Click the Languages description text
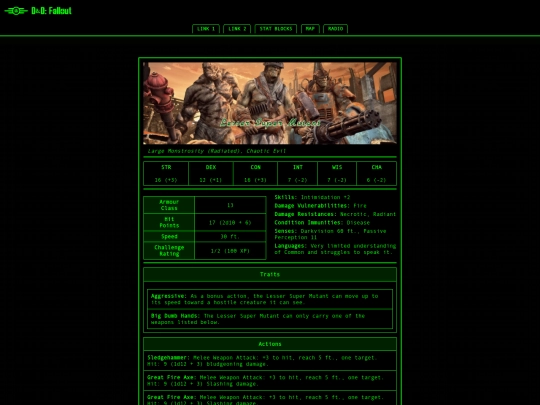 pyautogui.click(x=335, y=249)
